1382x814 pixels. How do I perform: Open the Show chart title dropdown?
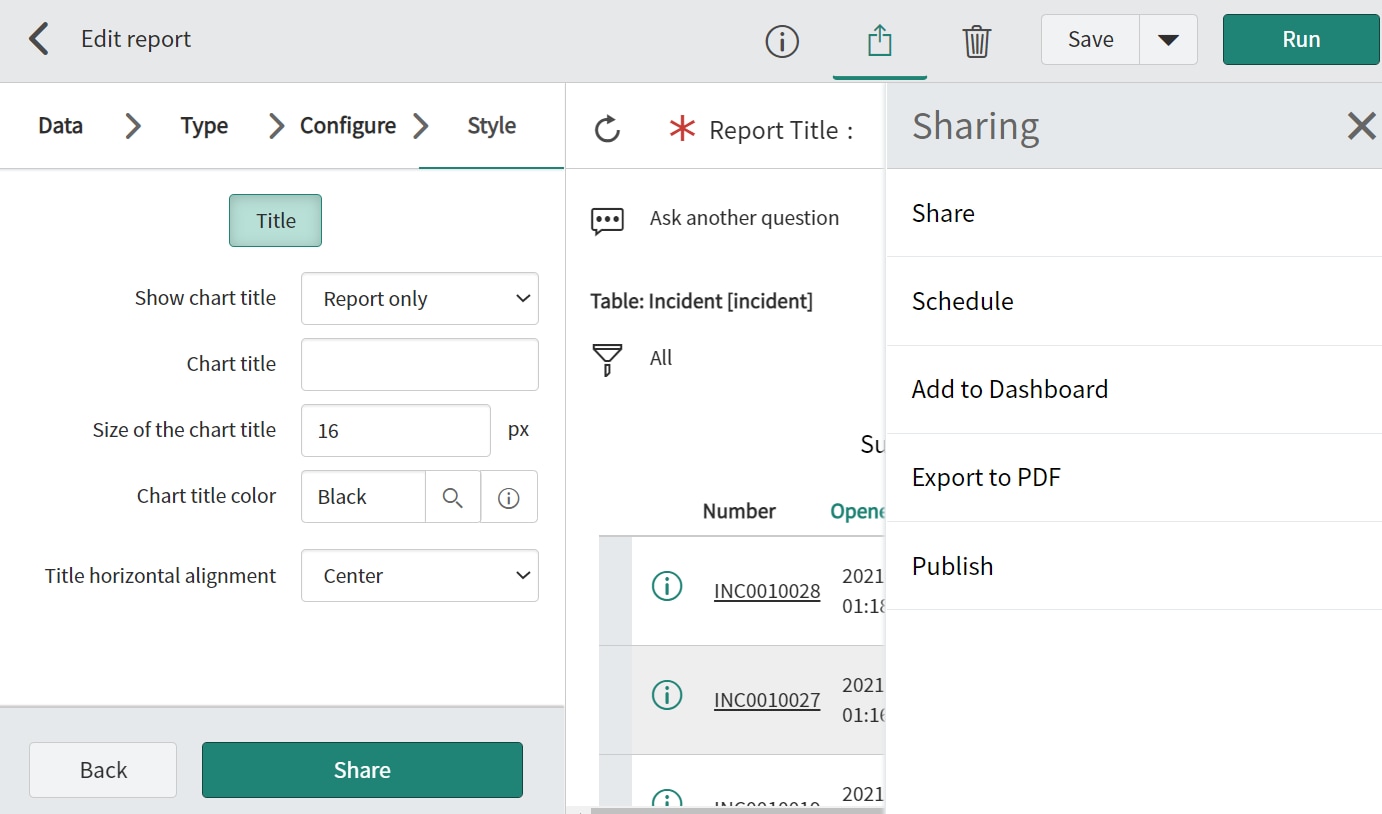420,299
